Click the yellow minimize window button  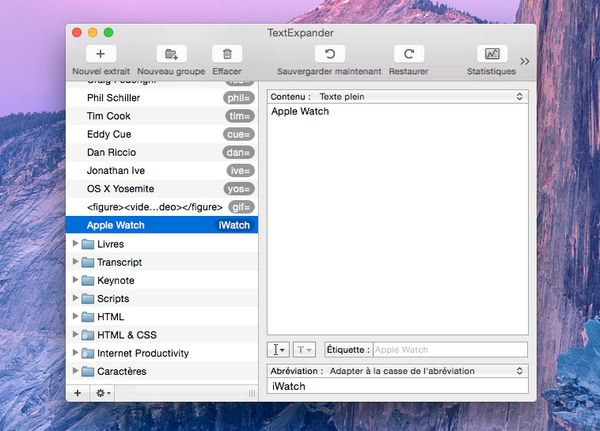pos(93,33)
